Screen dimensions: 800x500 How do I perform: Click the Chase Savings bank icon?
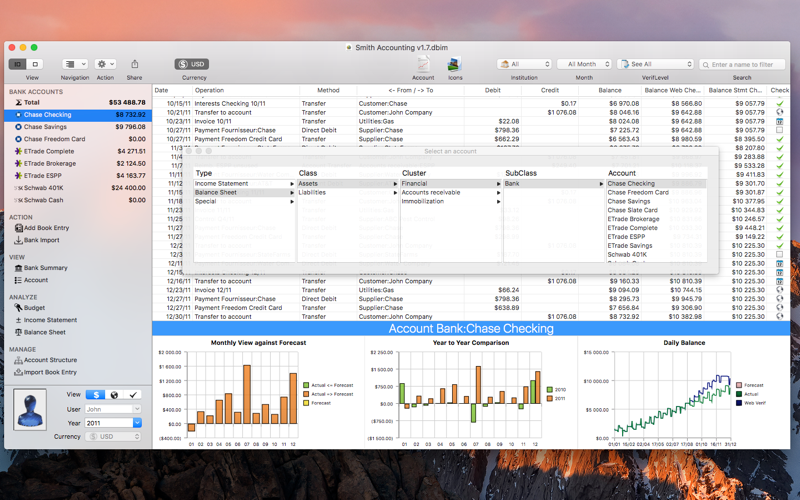coord(18,127)
